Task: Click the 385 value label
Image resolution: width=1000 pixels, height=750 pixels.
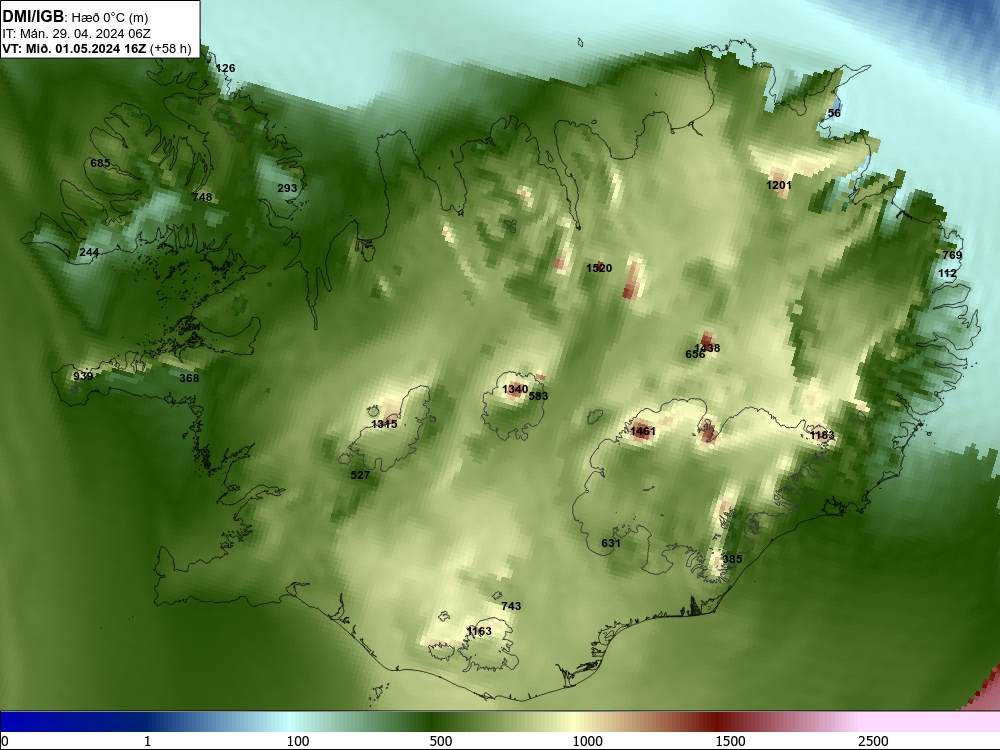Action: coord(732,559)
